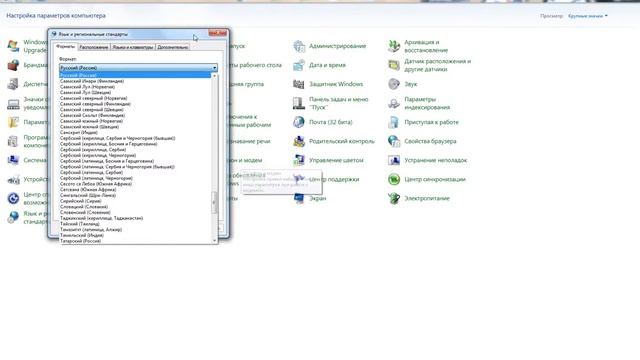This screenshot has height=360, width=640.
Task: Click the format list scroll-down arrow
Action: [x=214, y=241]
